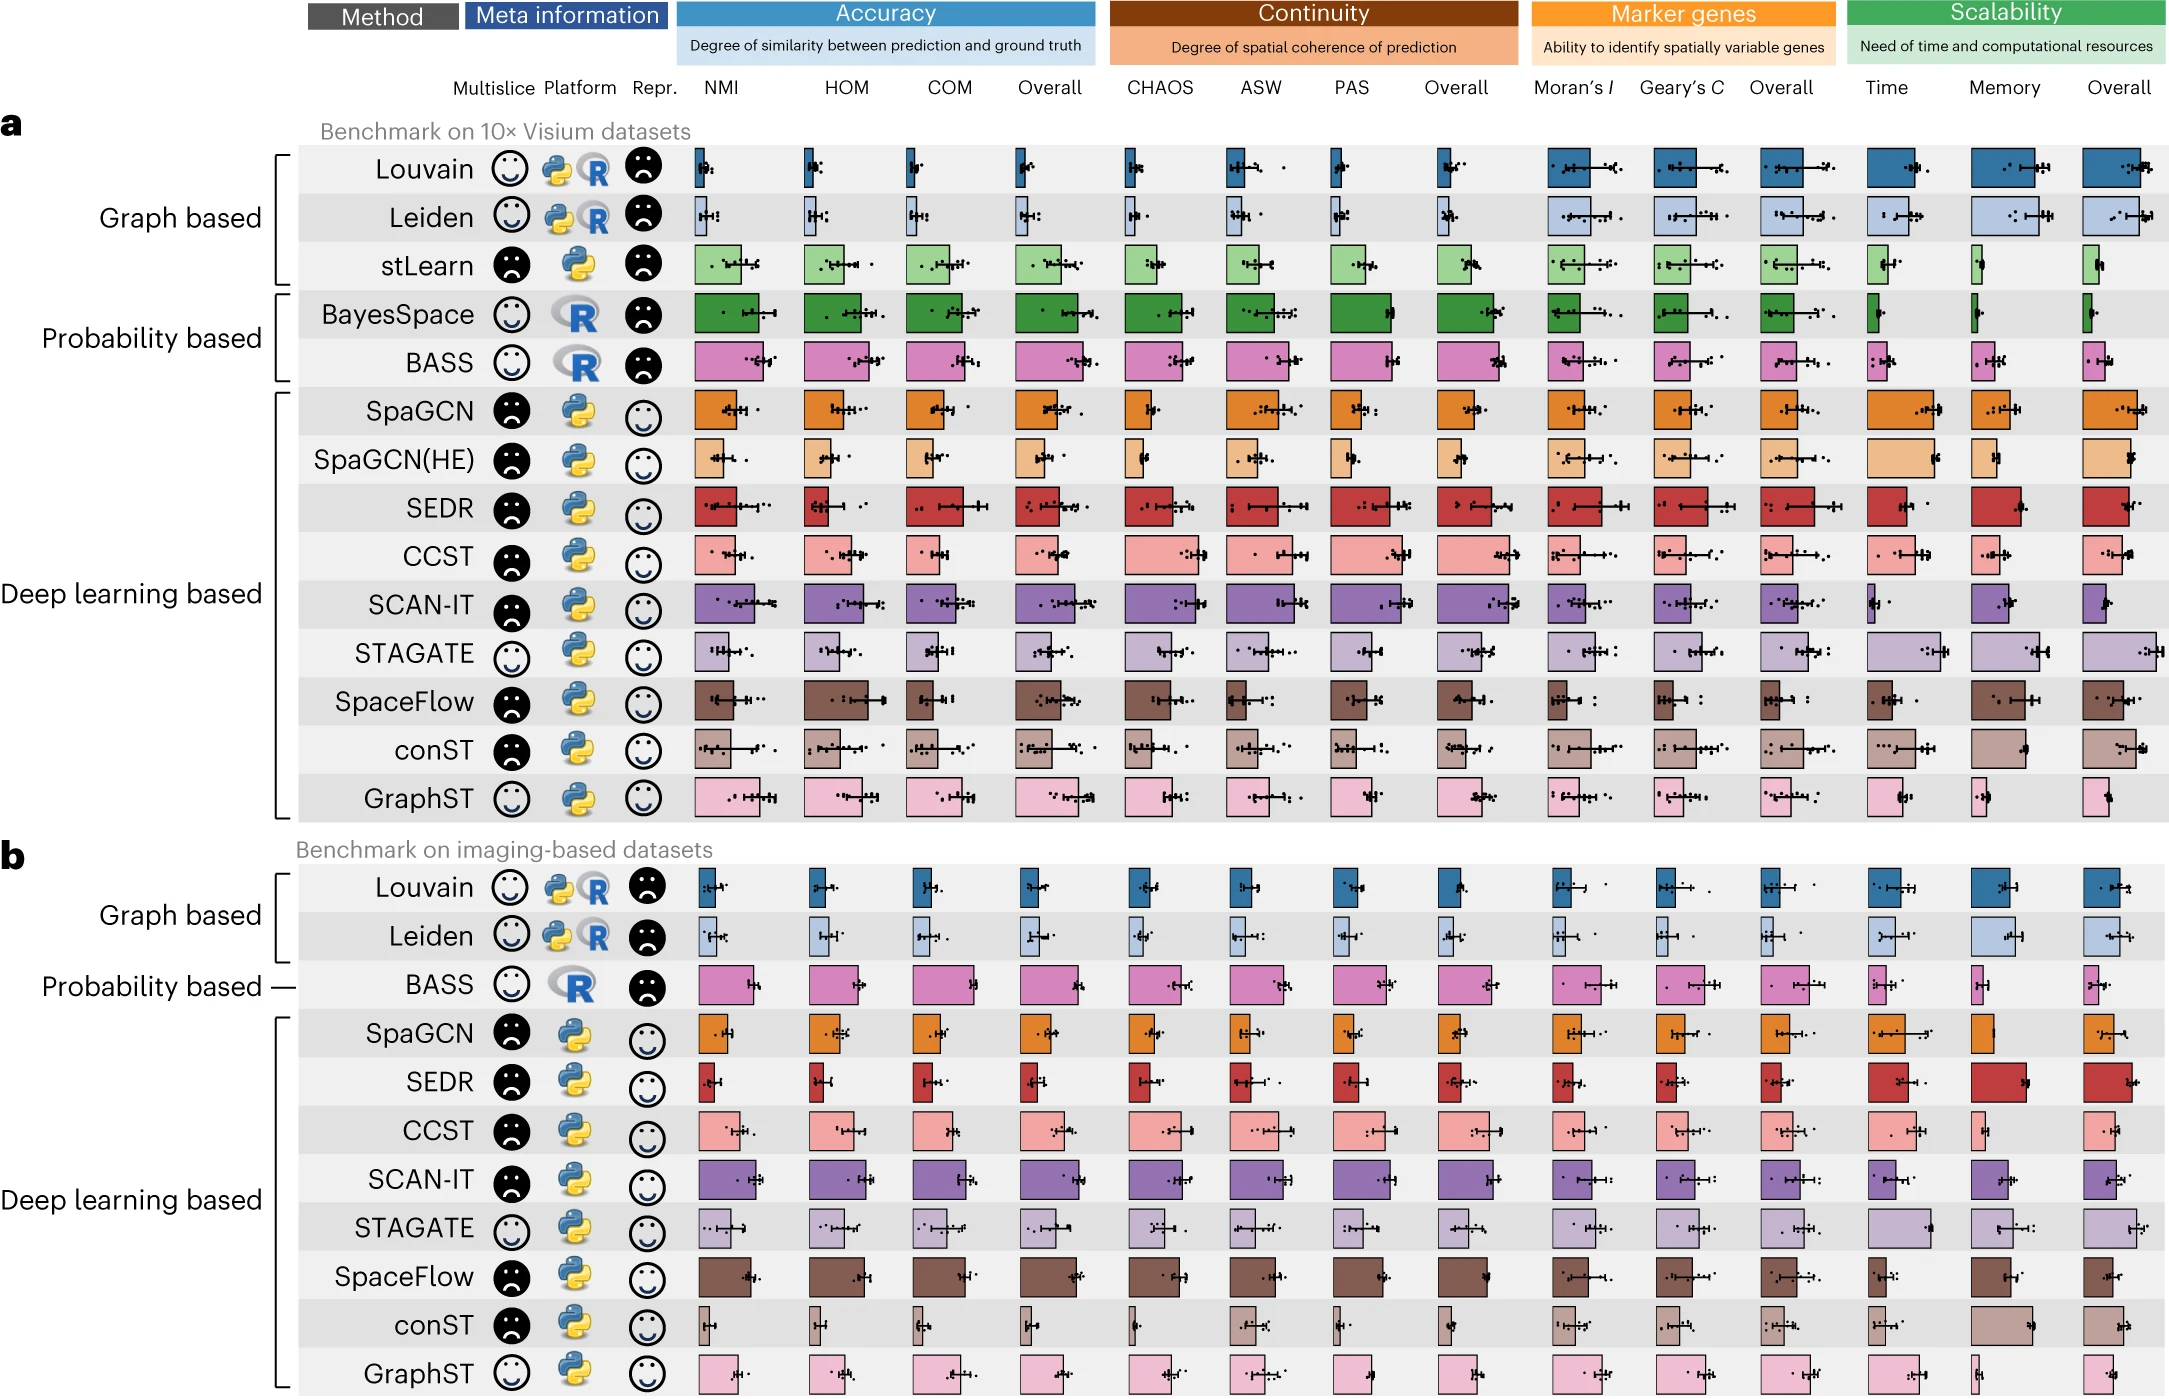
Task: Click the Platform column label
Action: point(580,88)
